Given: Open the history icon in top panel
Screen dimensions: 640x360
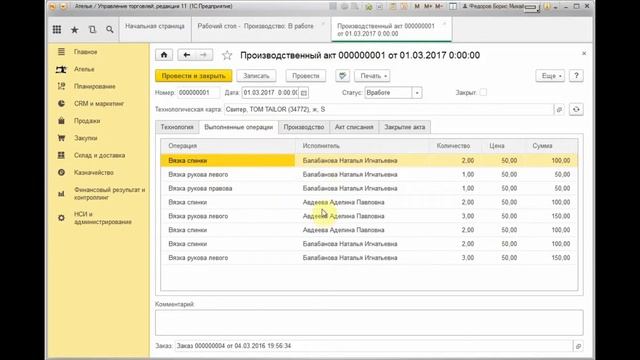Looking at the screenshot, I should point(92,29).
